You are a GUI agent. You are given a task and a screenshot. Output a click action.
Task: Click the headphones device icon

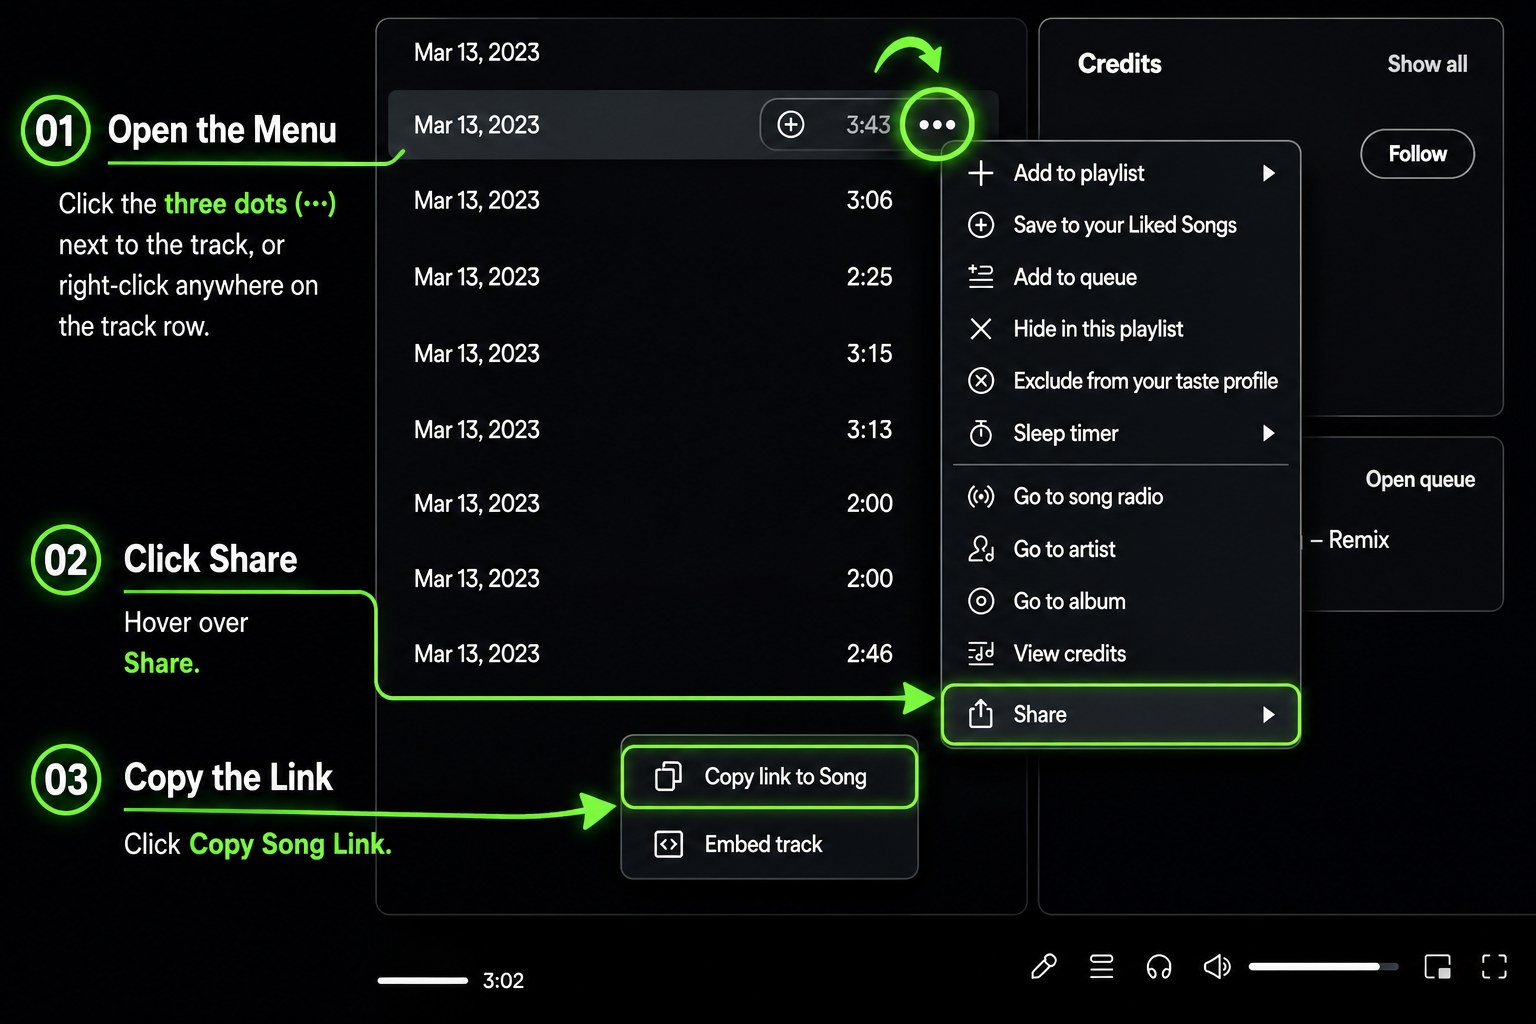tap(1159, 967)
